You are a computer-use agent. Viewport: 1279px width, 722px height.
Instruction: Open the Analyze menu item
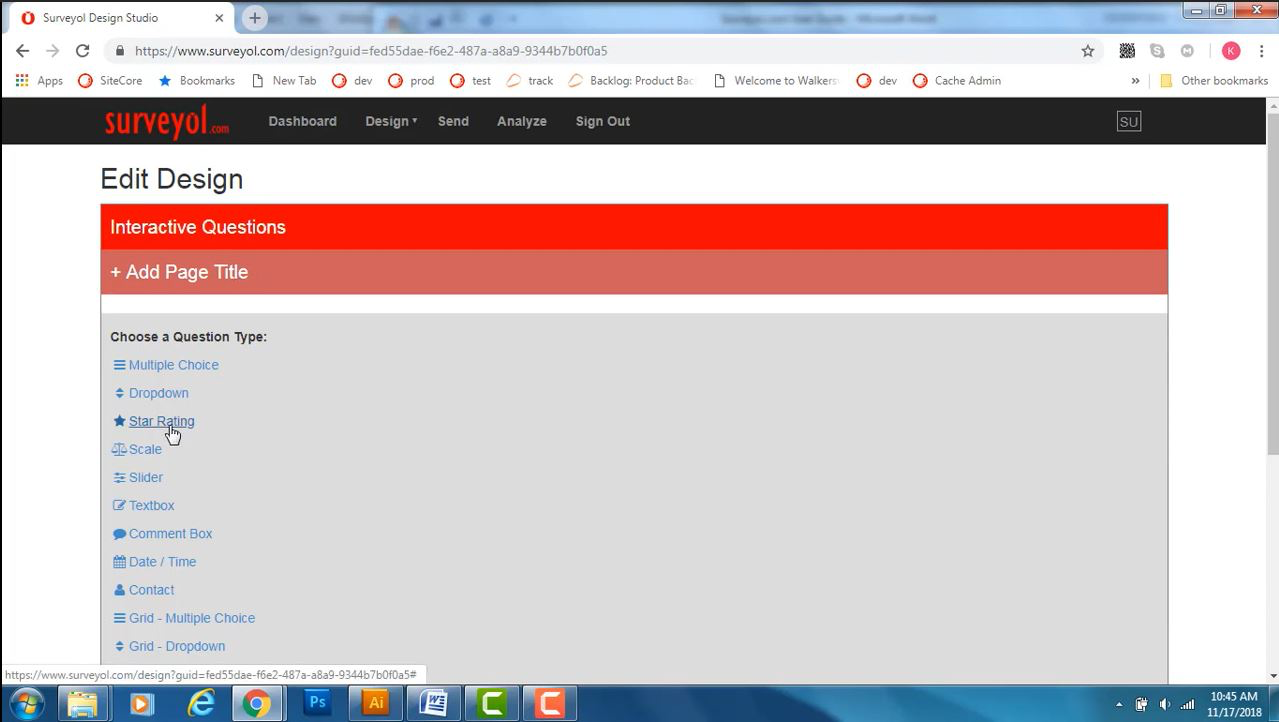522,121
